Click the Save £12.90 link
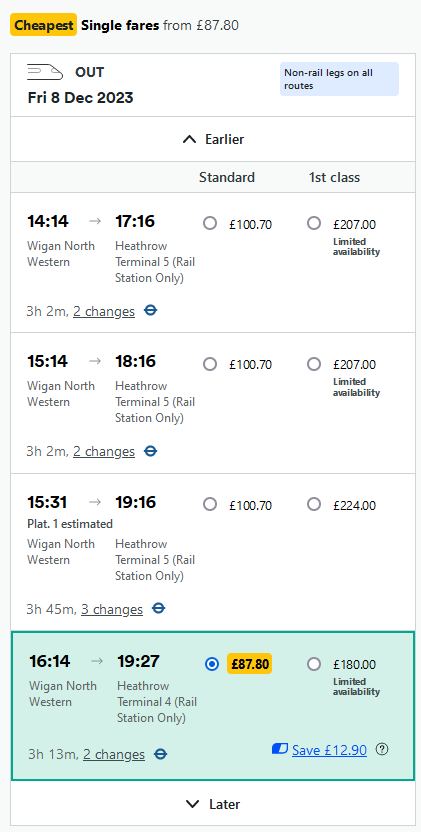 point(329,750)
